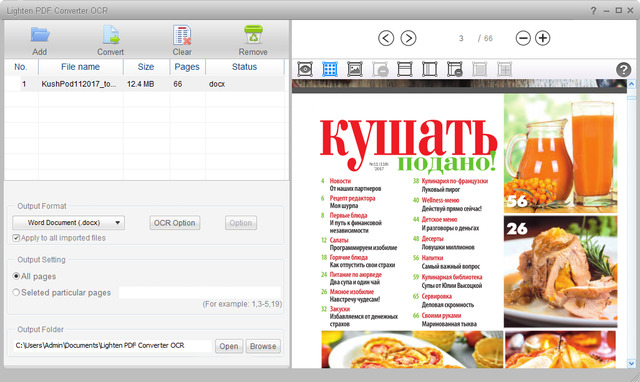The height and width of the screenshot is (382, 640).
Task: Go to the previous preview page
Action: 386,38
